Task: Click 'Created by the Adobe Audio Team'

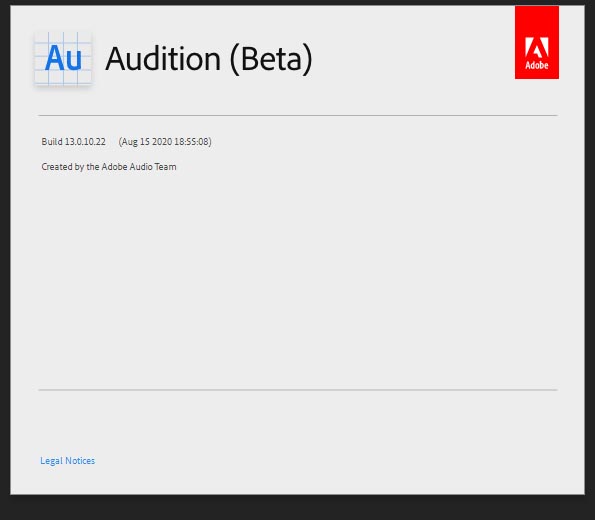Action: 109,167
